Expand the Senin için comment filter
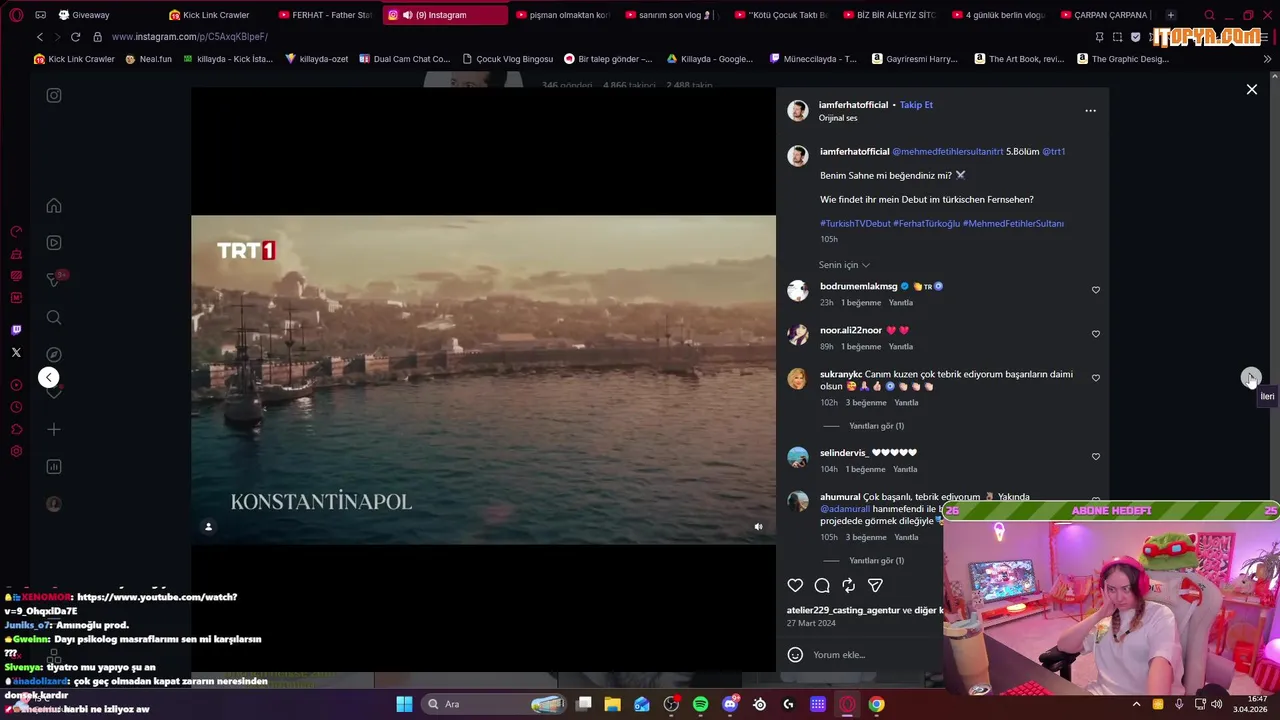The height and width of the screenshot is (720, 1280). point(845,265)
